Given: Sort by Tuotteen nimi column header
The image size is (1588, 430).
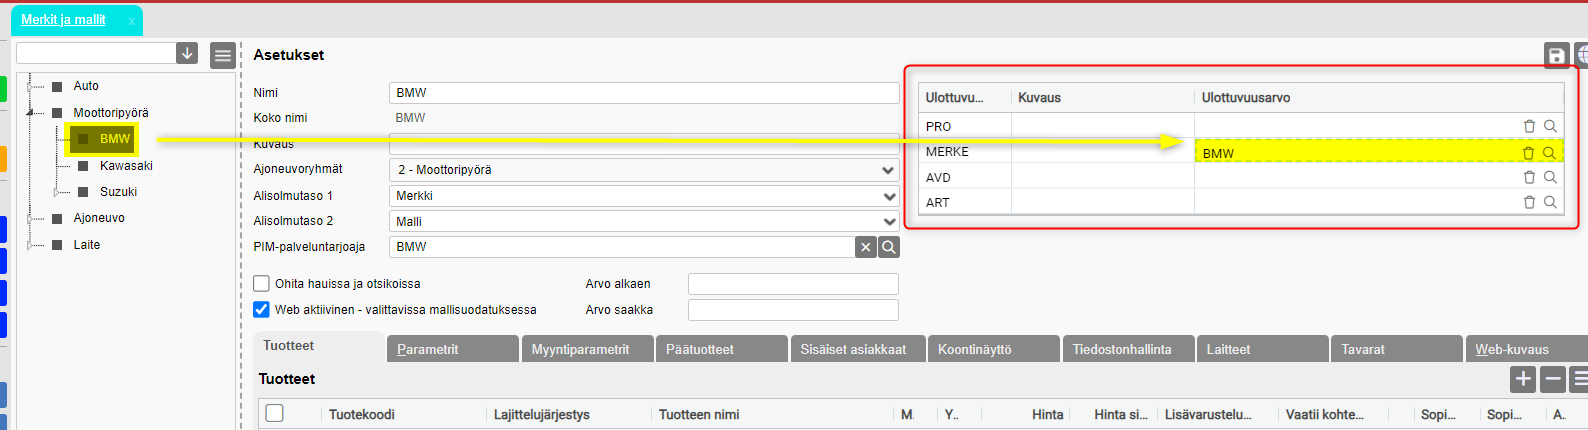Looking at the screenshot, I should click(699, 414).
